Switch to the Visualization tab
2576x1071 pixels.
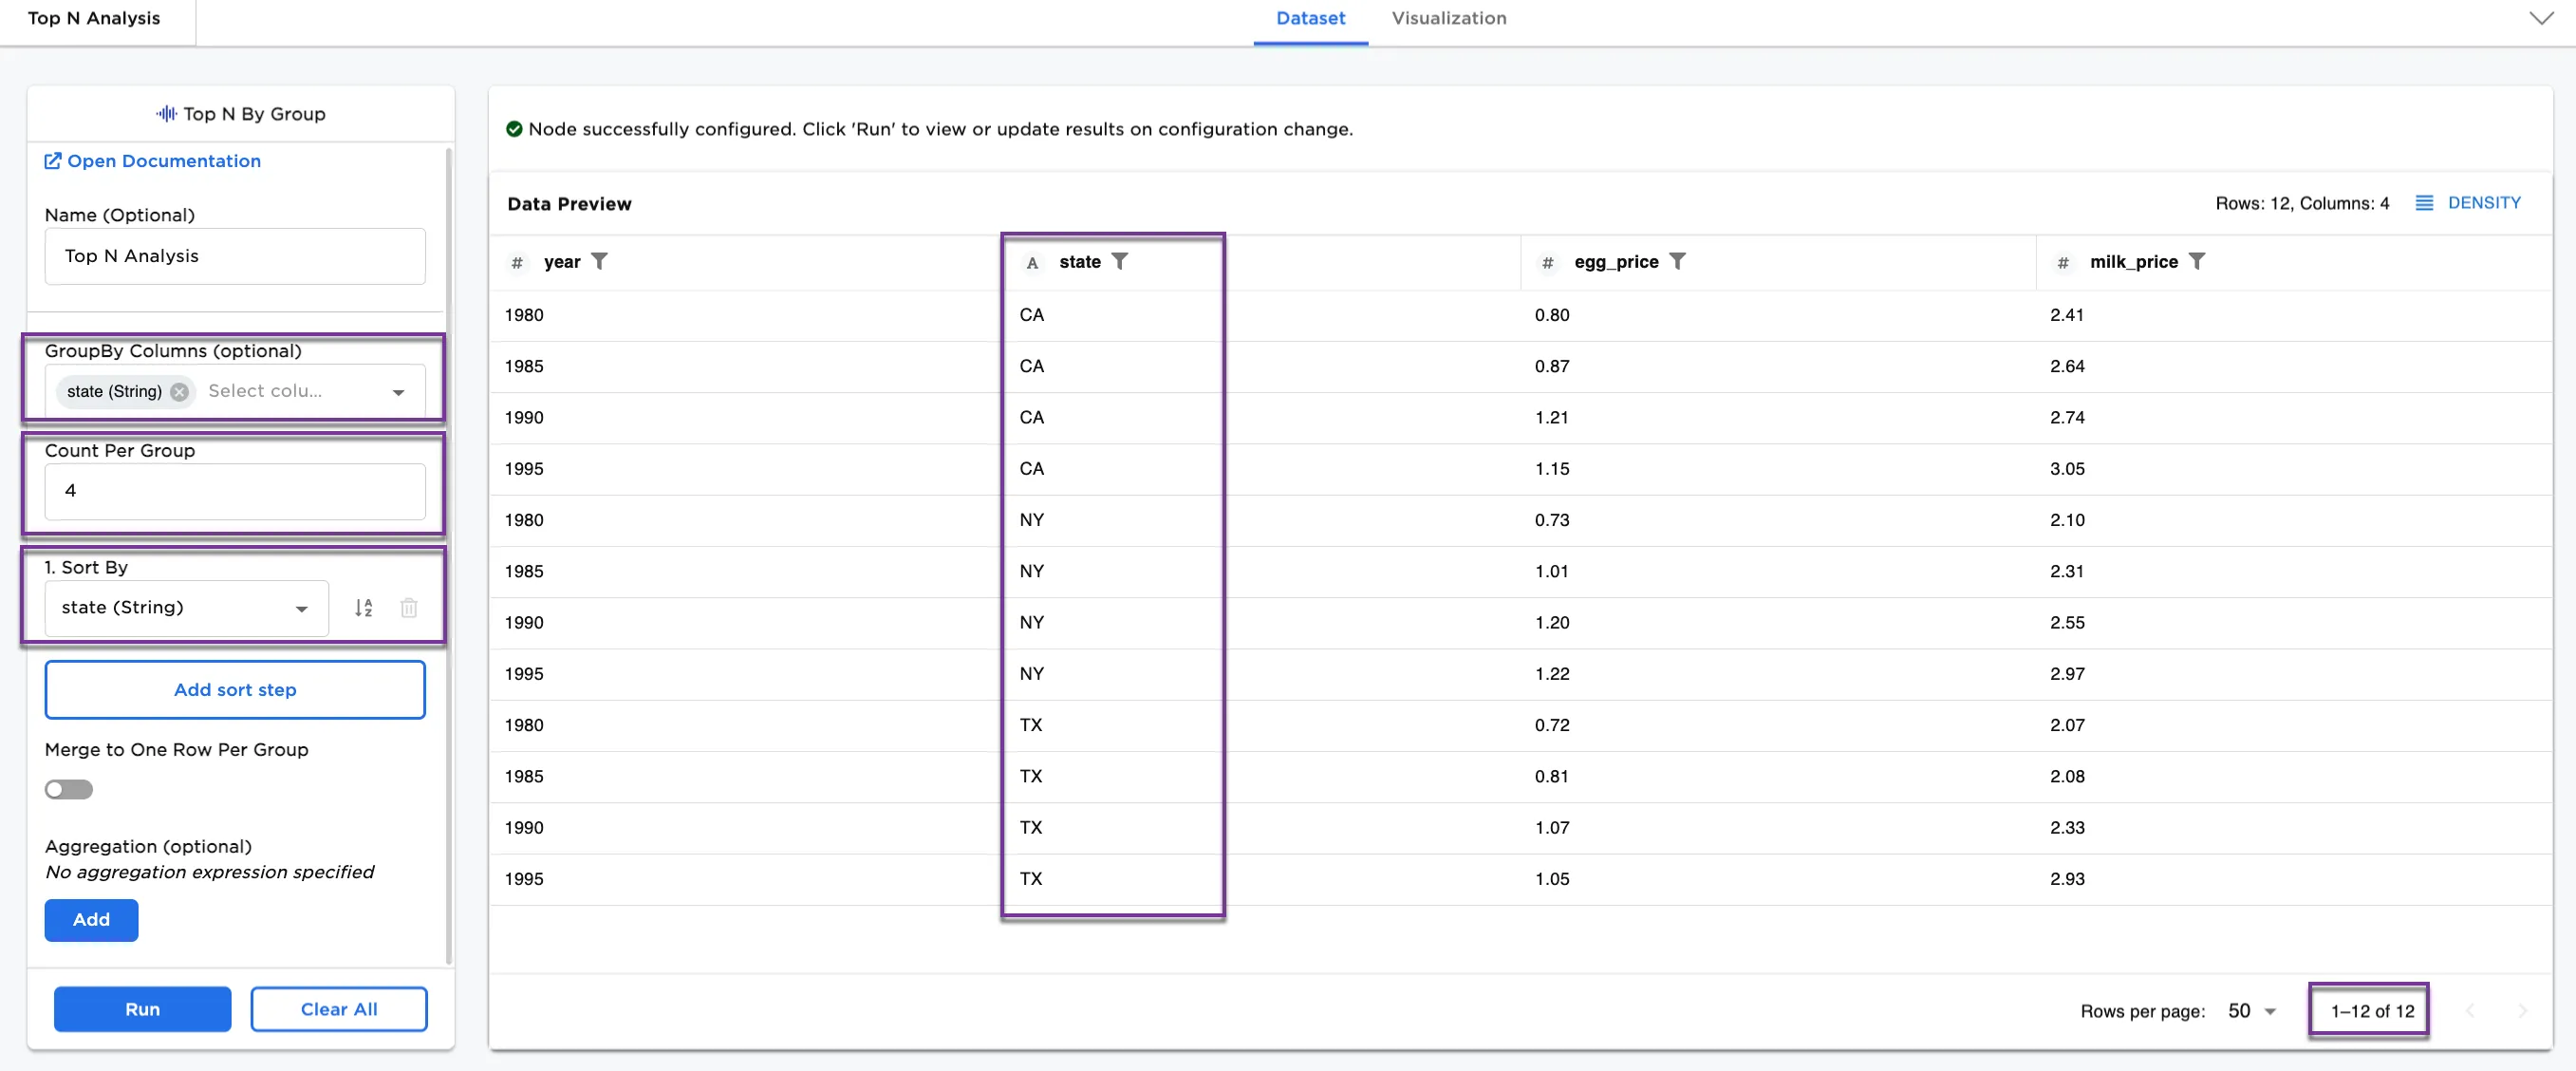(x=1448, y=18)
